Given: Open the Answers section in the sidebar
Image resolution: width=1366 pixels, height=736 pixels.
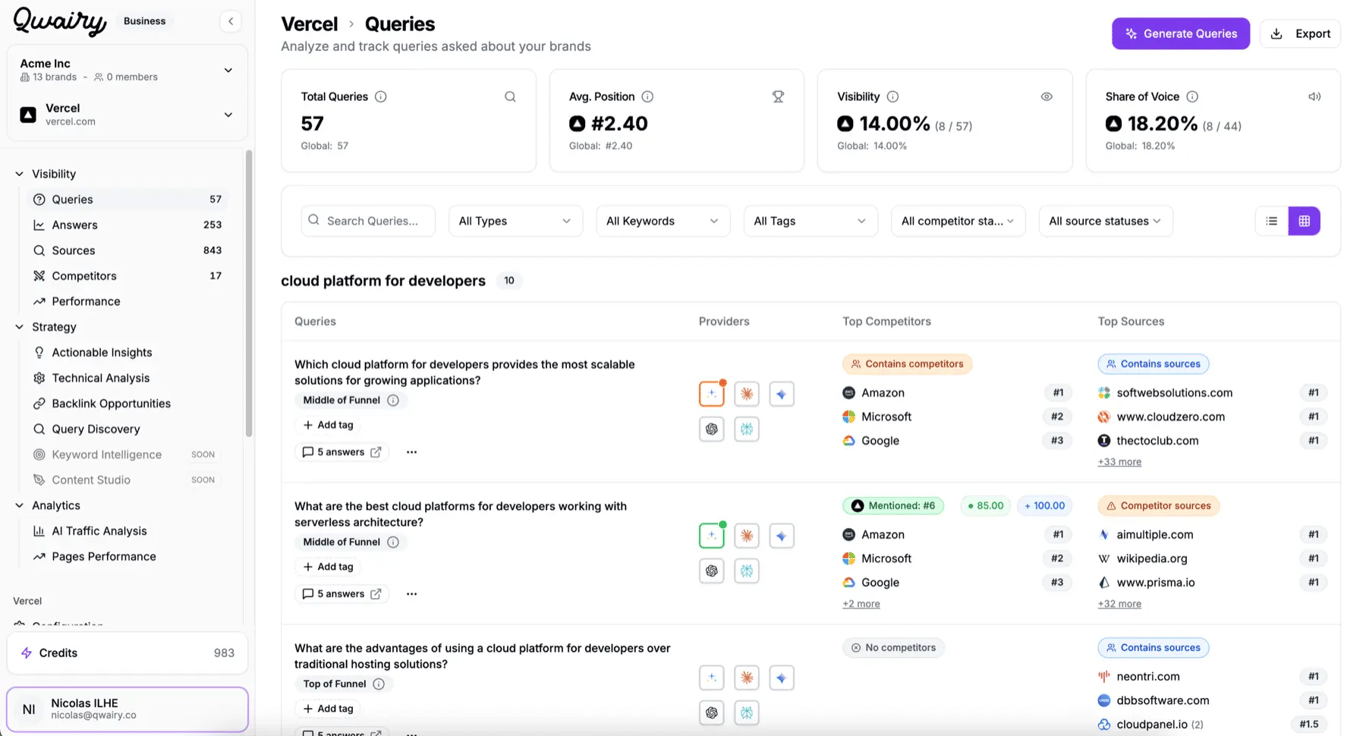Looking at the screenshot, I should pyautogui.click(x=75, y=224).
